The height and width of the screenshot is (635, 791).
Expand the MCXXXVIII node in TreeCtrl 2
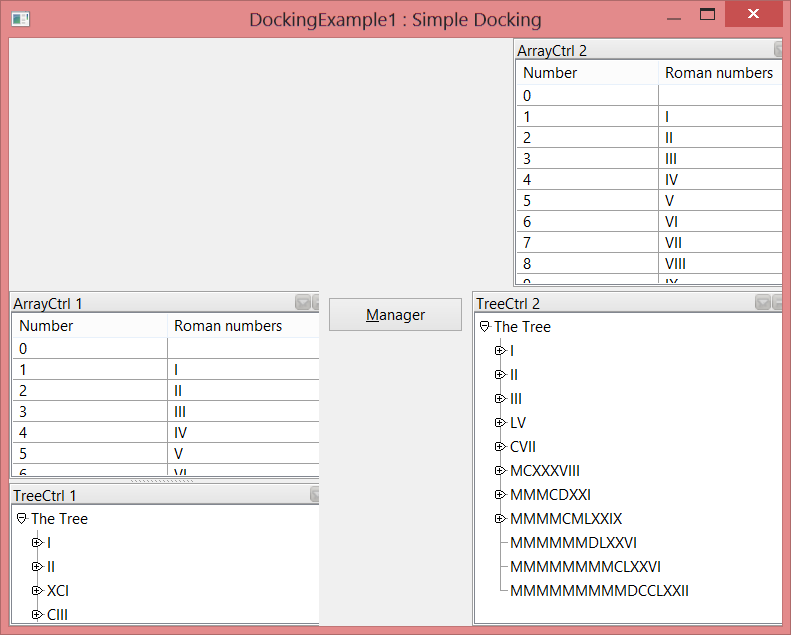[500, 470]
